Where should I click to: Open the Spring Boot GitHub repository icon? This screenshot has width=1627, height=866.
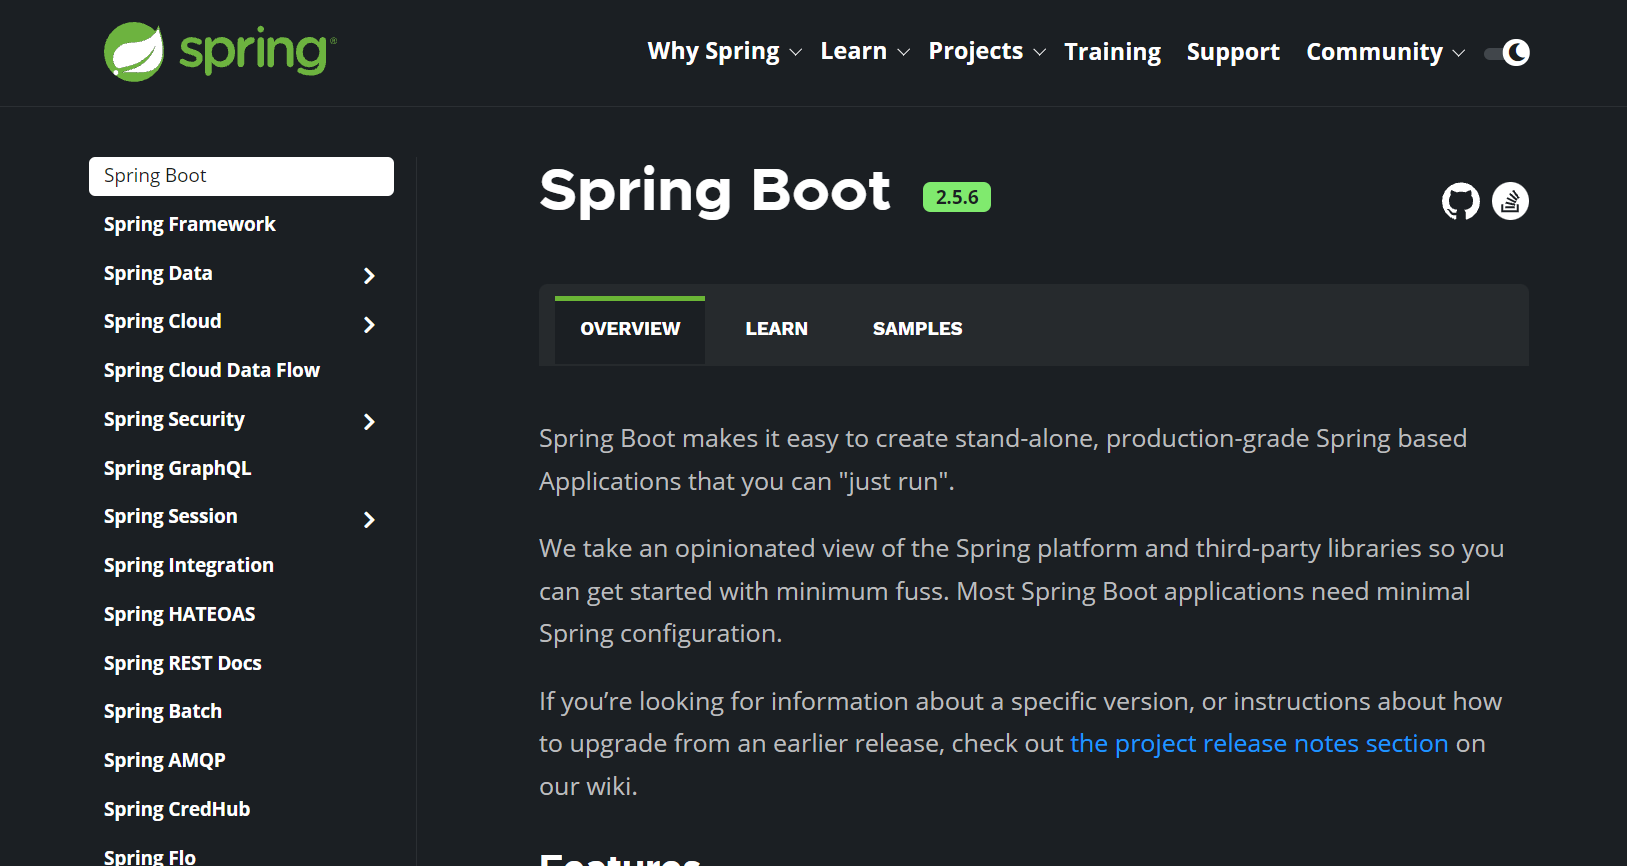[1460, 201]
